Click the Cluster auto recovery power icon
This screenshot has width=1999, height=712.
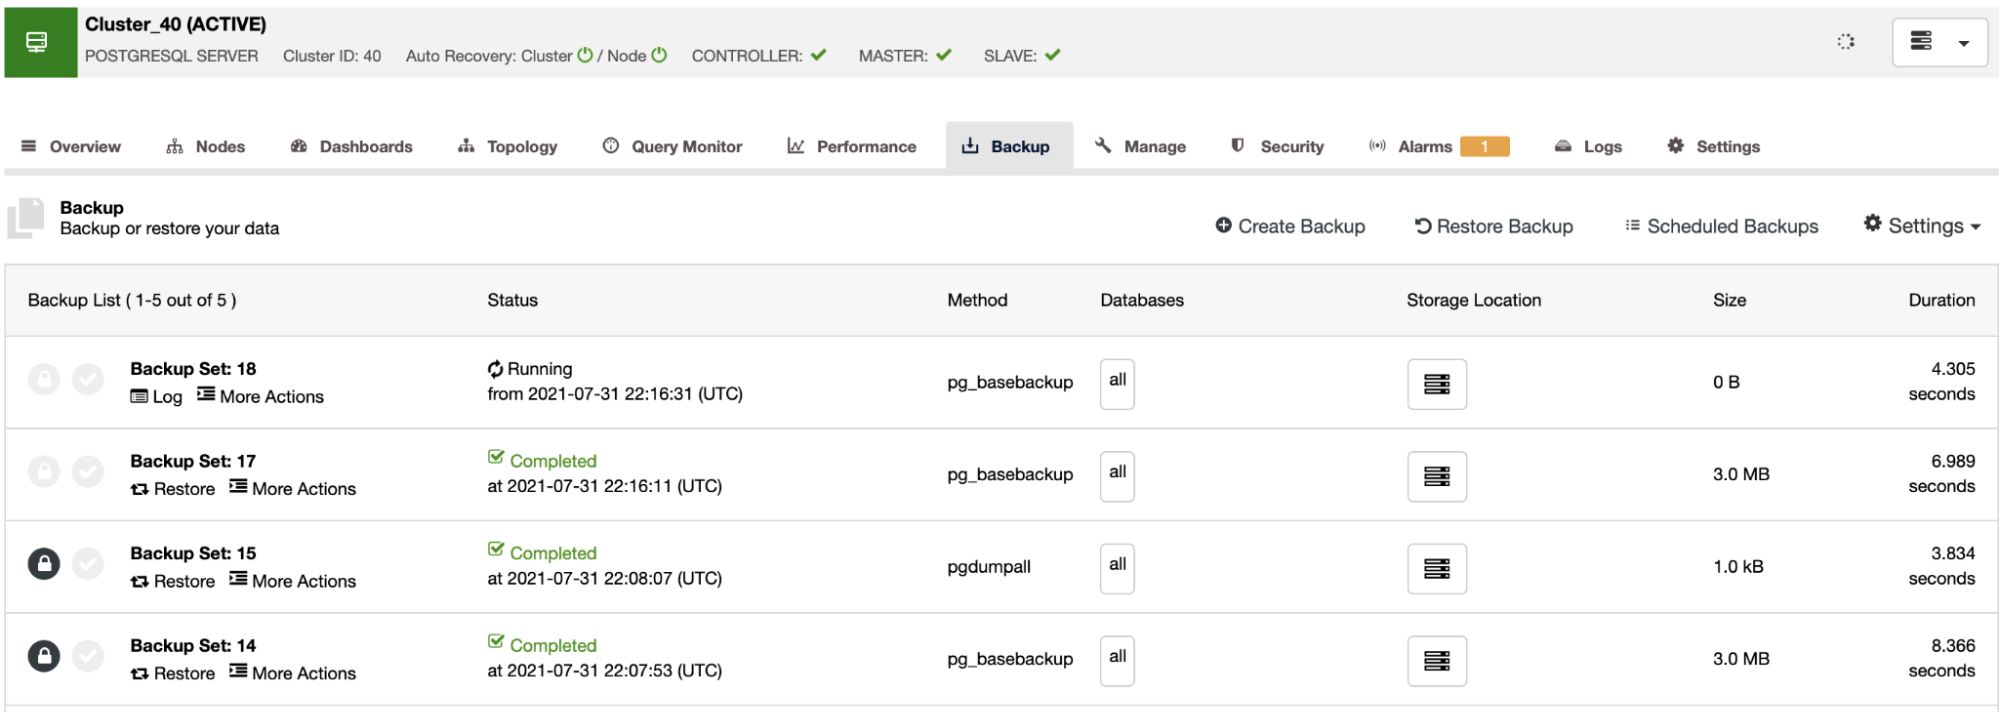585,56
